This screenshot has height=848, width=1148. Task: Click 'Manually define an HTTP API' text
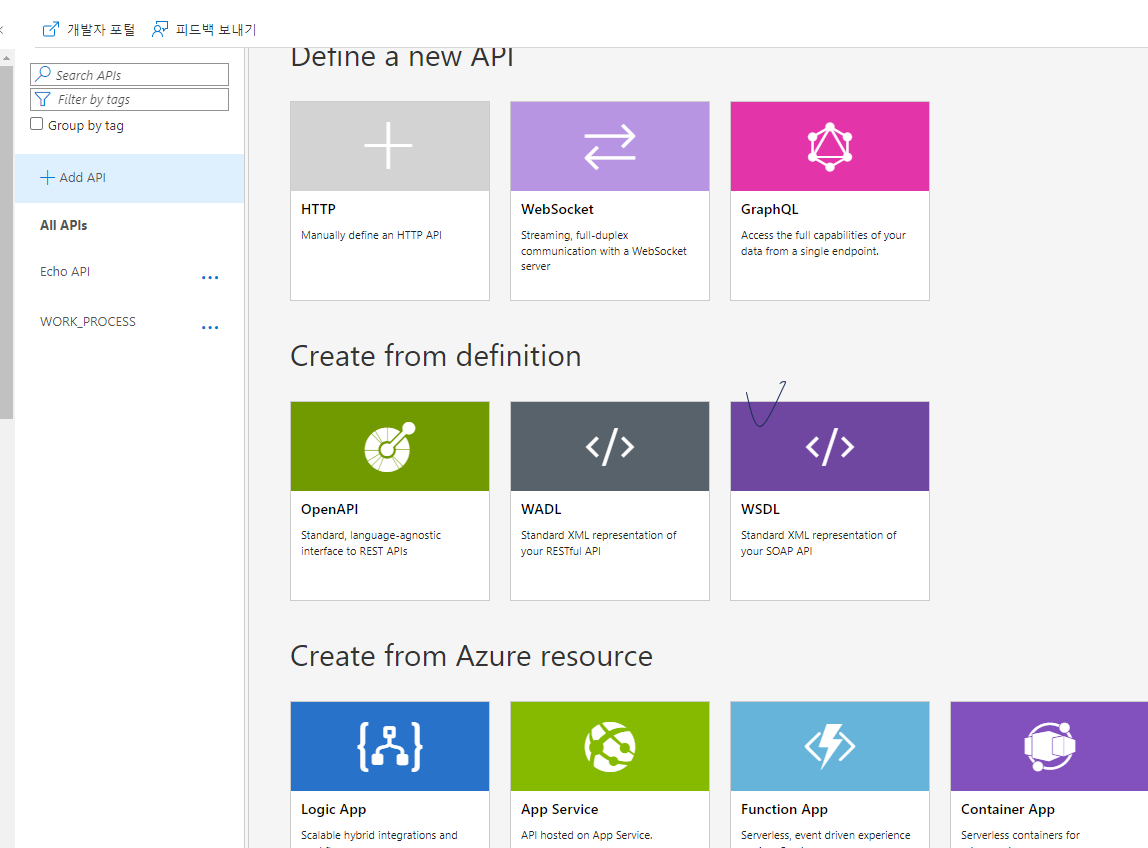(x=371, y=235)
